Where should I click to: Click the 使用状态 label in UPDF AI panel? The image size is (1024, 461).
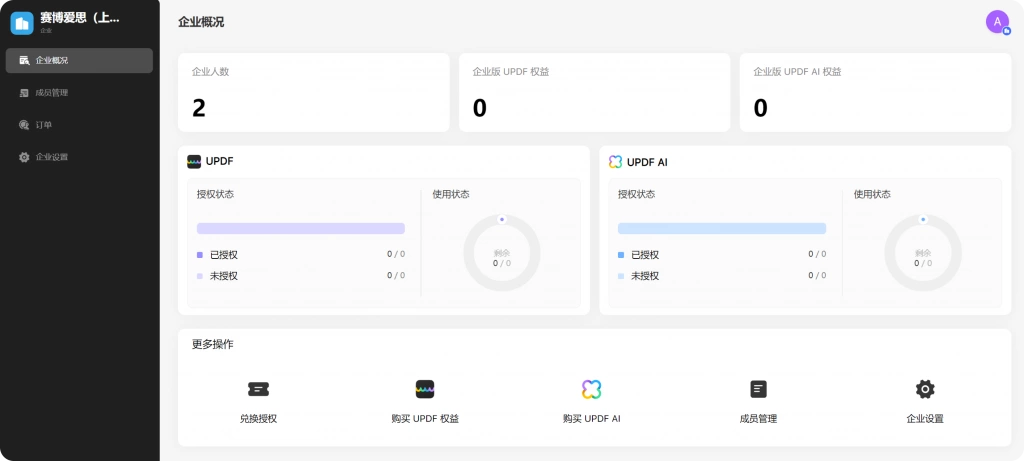(x=872, y=194)
